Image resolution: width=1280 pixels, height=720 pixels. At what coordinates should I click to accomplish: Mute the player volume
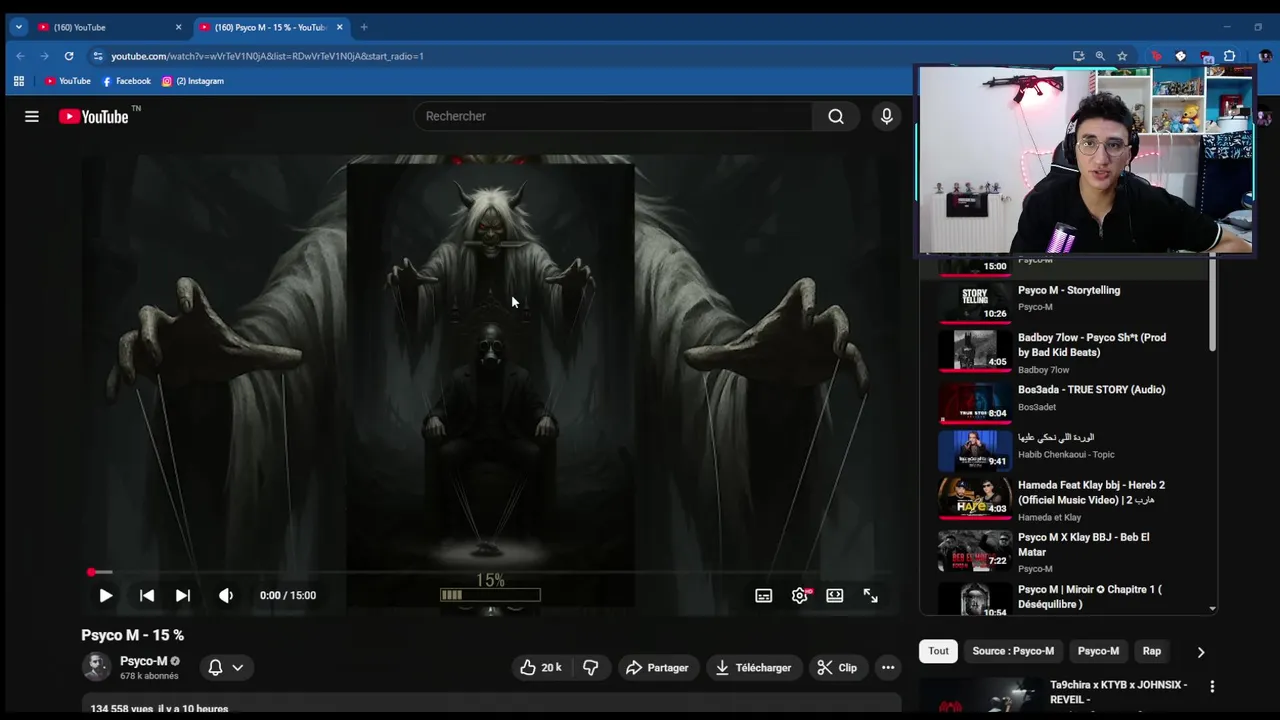(226, 595)
